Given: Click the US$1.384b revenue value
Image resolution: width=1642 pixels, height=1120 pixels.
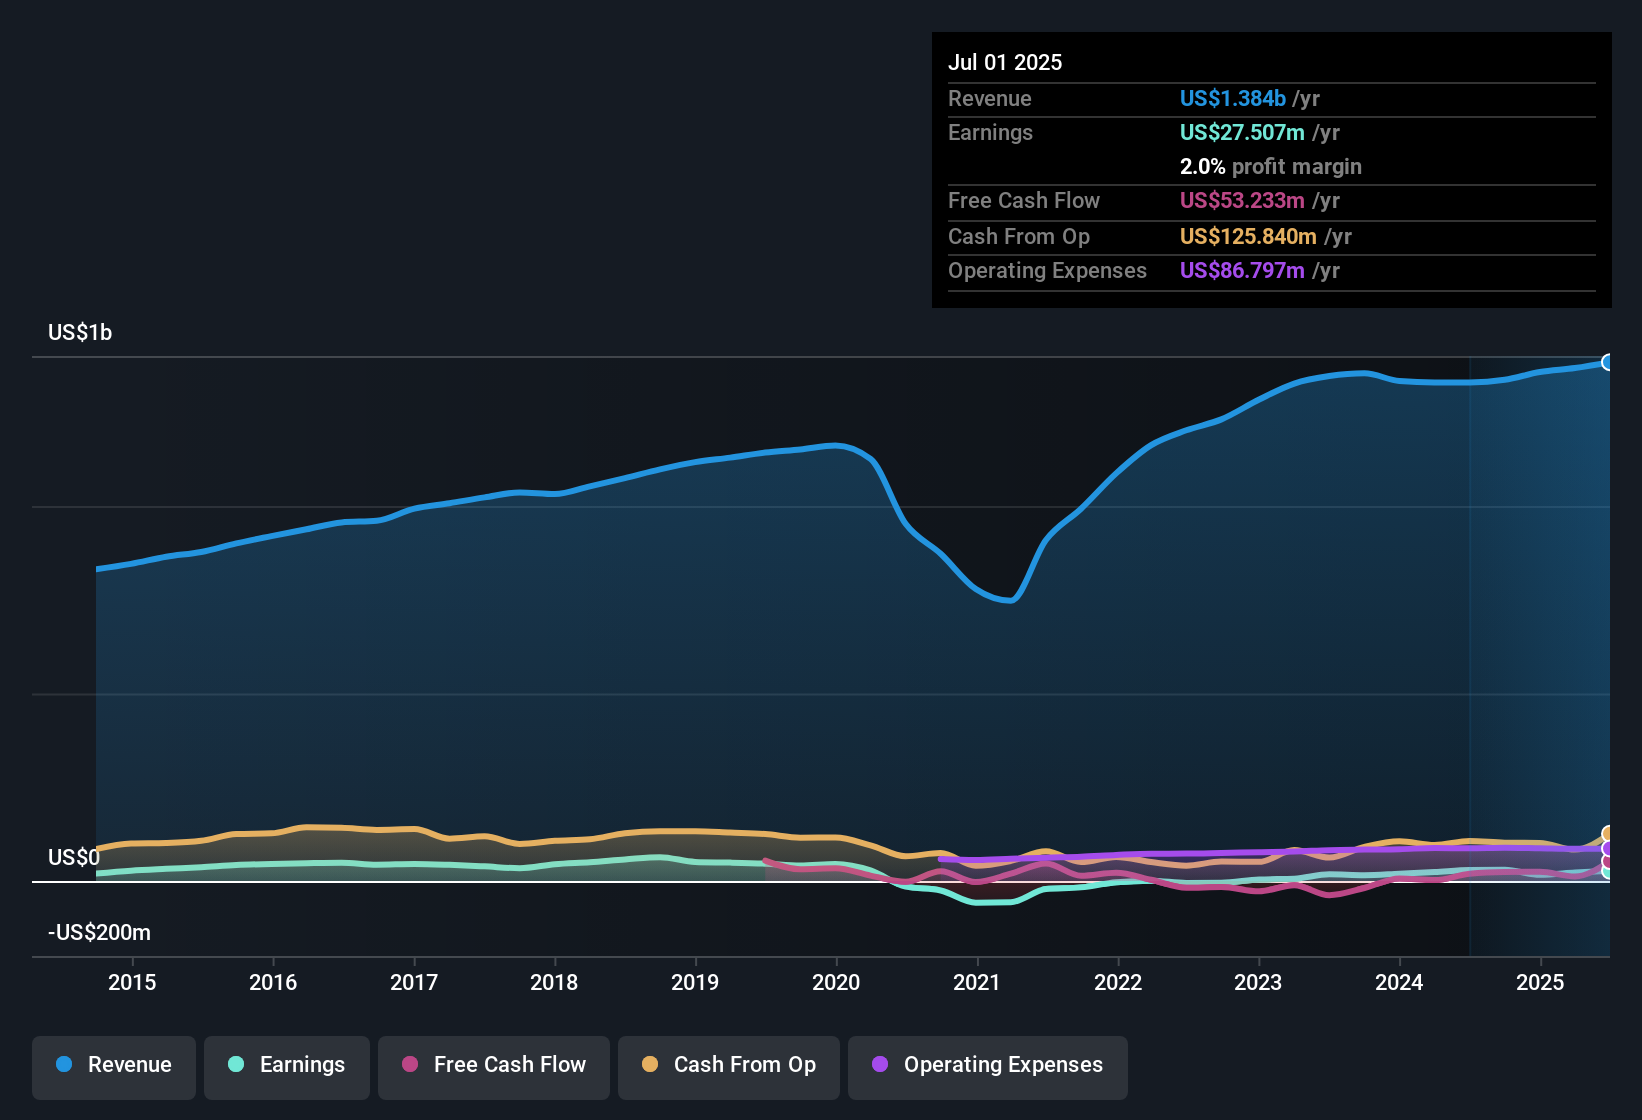Looking at the screenshot, I should [1232, 98].
